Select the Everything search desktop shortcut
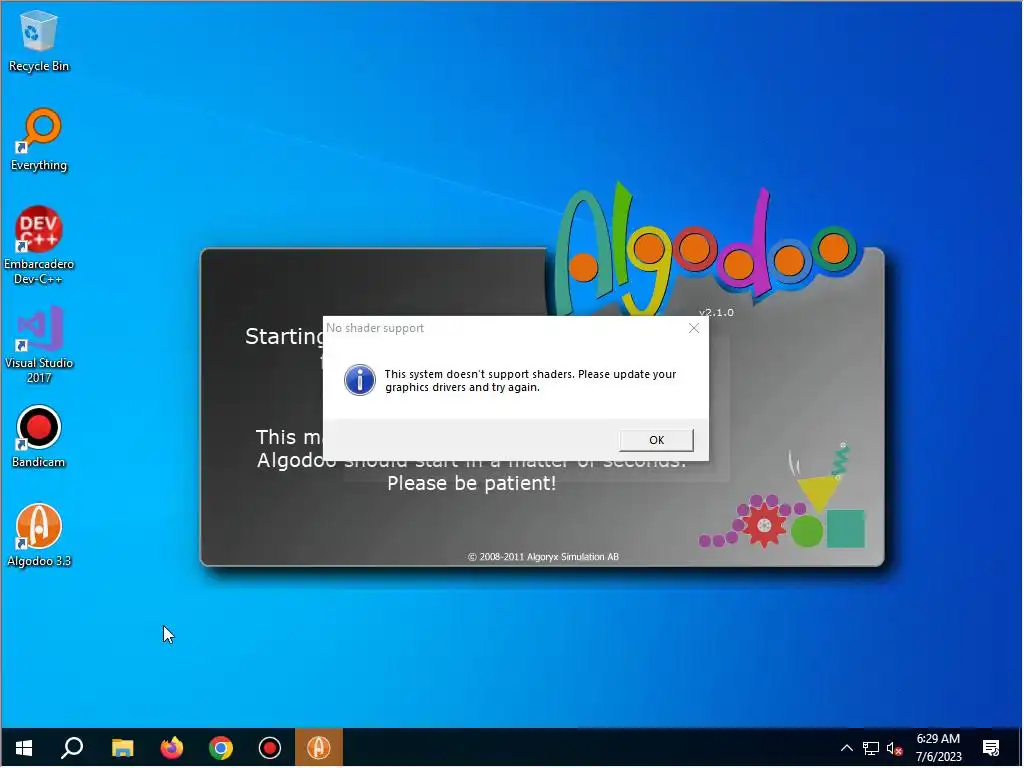Viewport: 1024px width, 768px height. [39, 140]
